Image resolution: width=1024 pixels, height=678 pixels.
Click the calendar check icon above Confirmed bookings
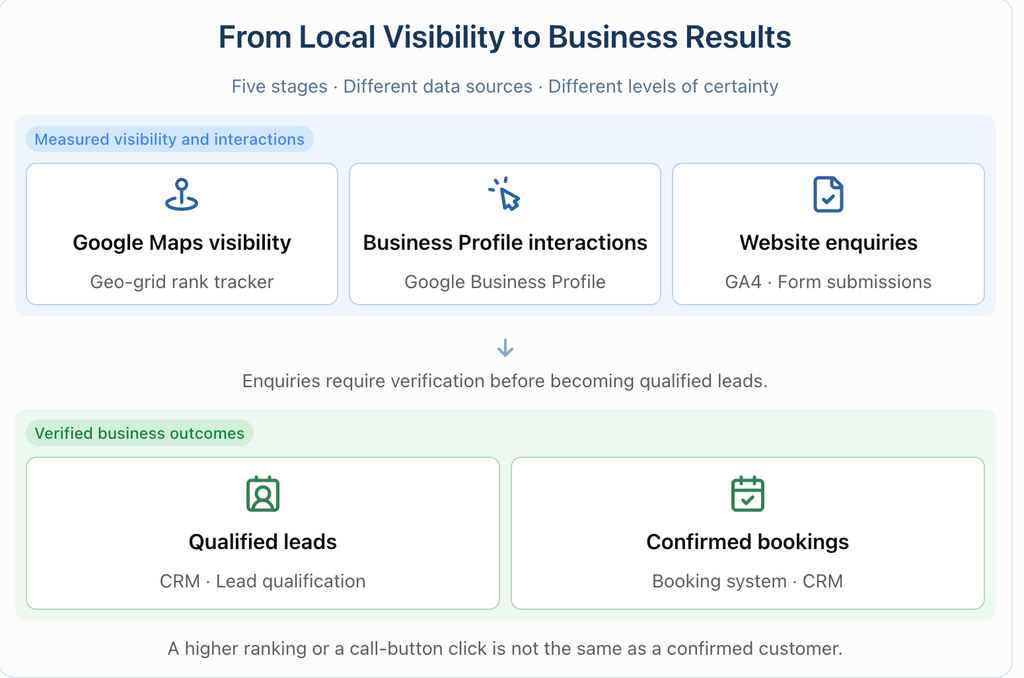pos(748,494)
